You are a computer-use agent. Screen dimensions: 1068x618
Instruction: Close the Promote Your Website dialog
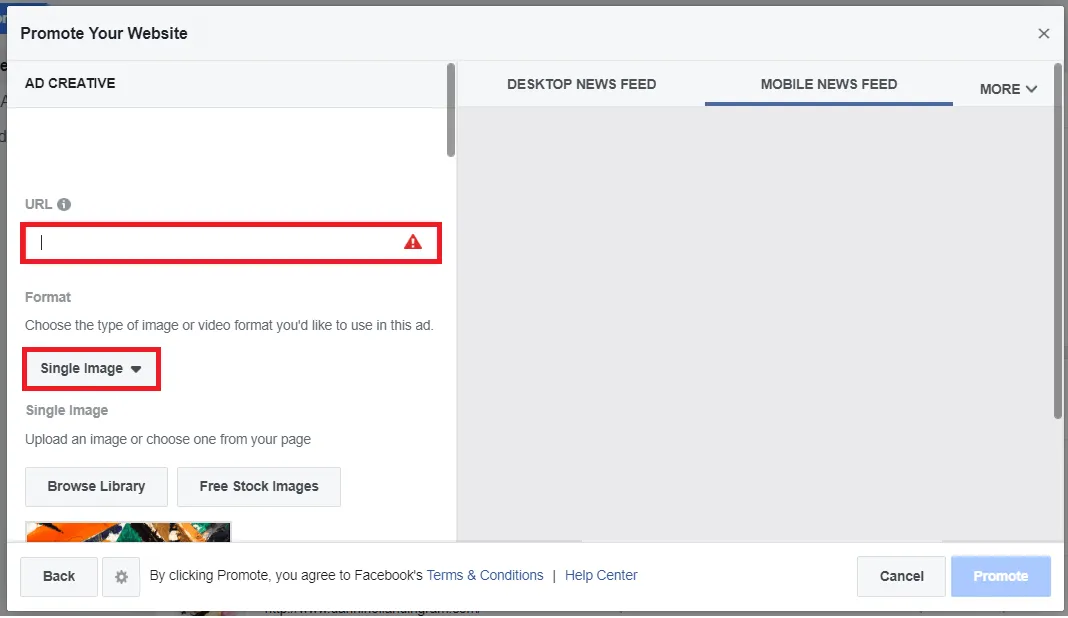(x=1044, y=33)
